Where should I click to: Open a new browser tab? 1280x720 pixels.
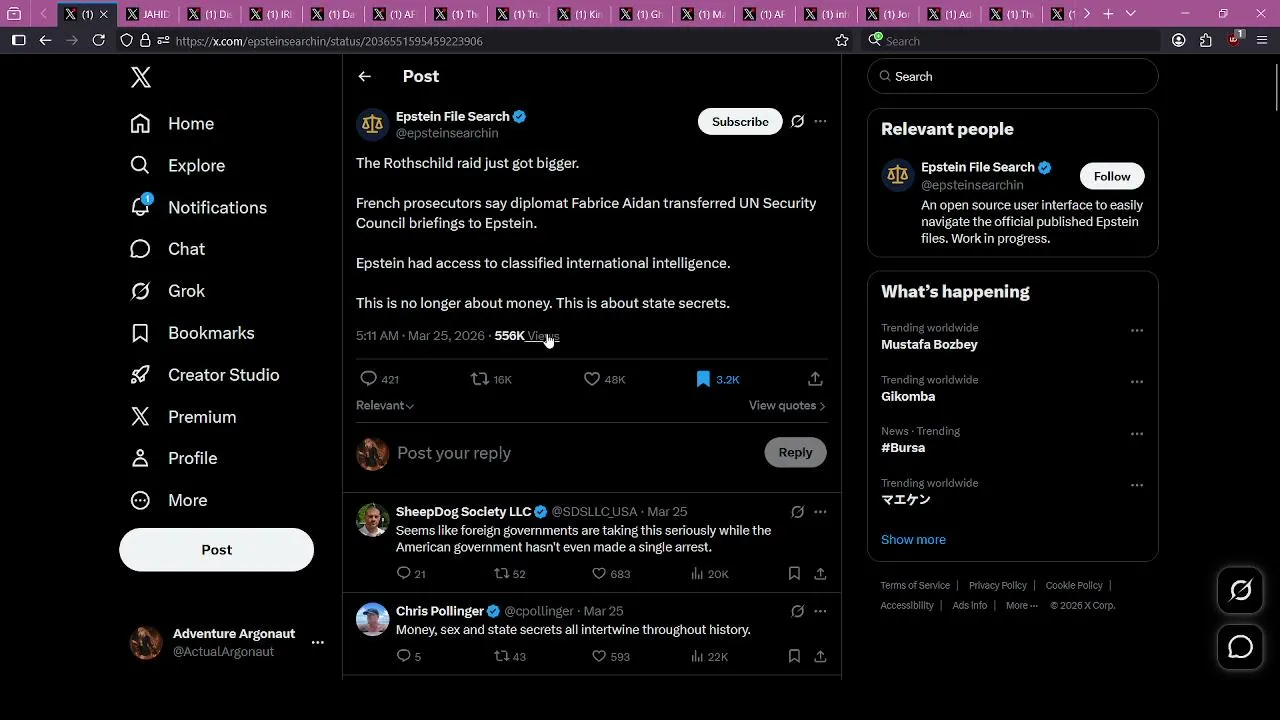(x=1108, y=14)
